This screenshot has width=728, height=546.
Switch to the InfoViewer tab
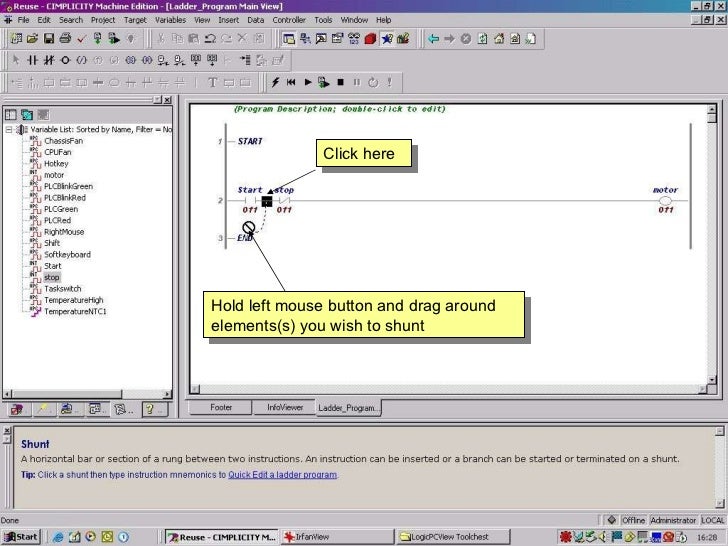click(x=285, y=407)
